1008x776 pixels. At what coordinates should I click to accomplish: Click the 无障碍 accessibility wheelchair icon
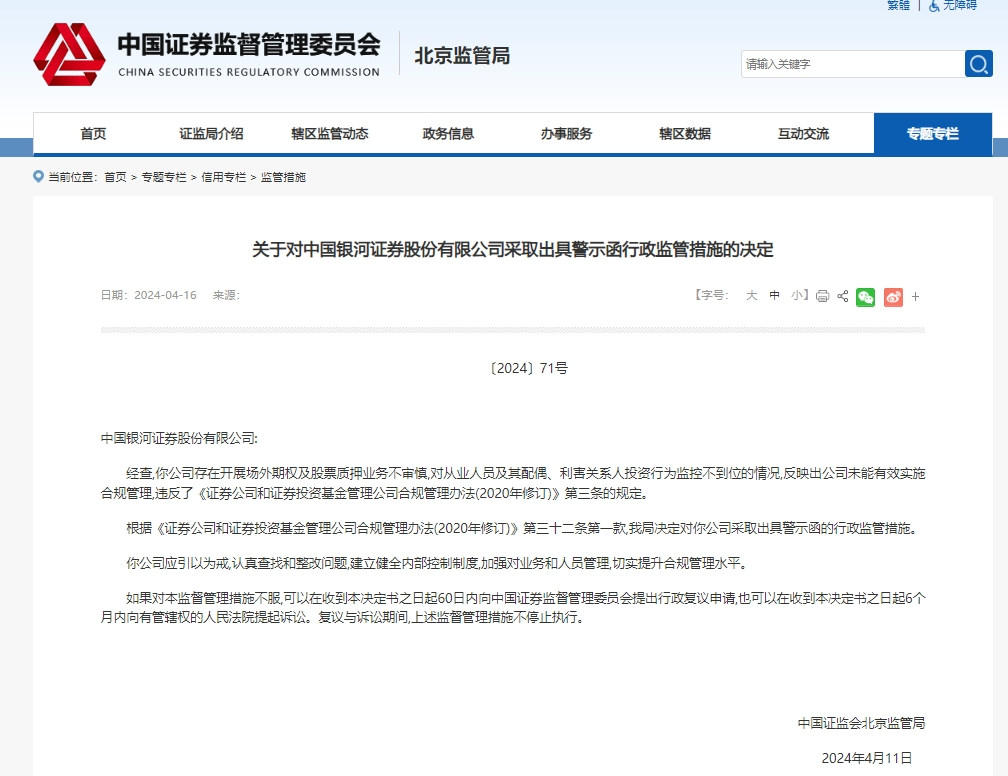[934, 6]
